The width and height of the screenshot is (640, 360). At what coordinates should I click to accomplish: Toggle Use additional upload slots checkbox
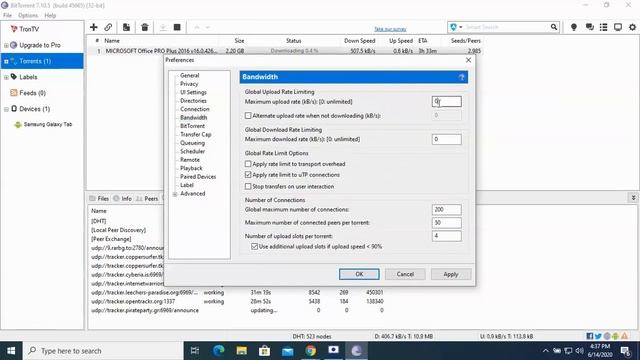pyautogui.click(x=254, y=247)
